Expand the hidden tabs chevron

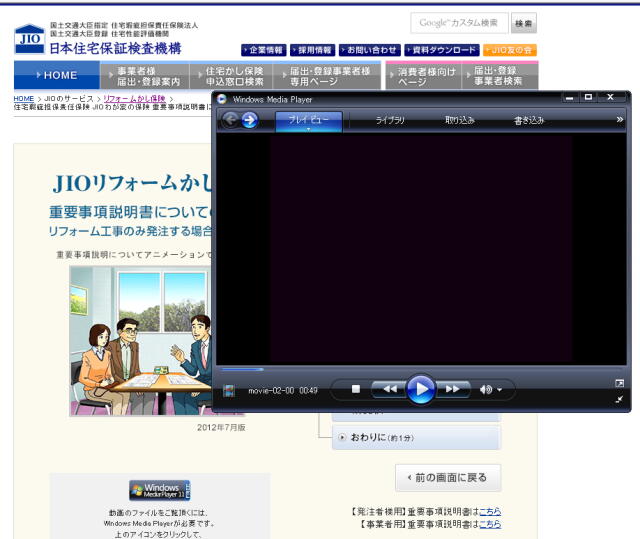coord(619,120)
